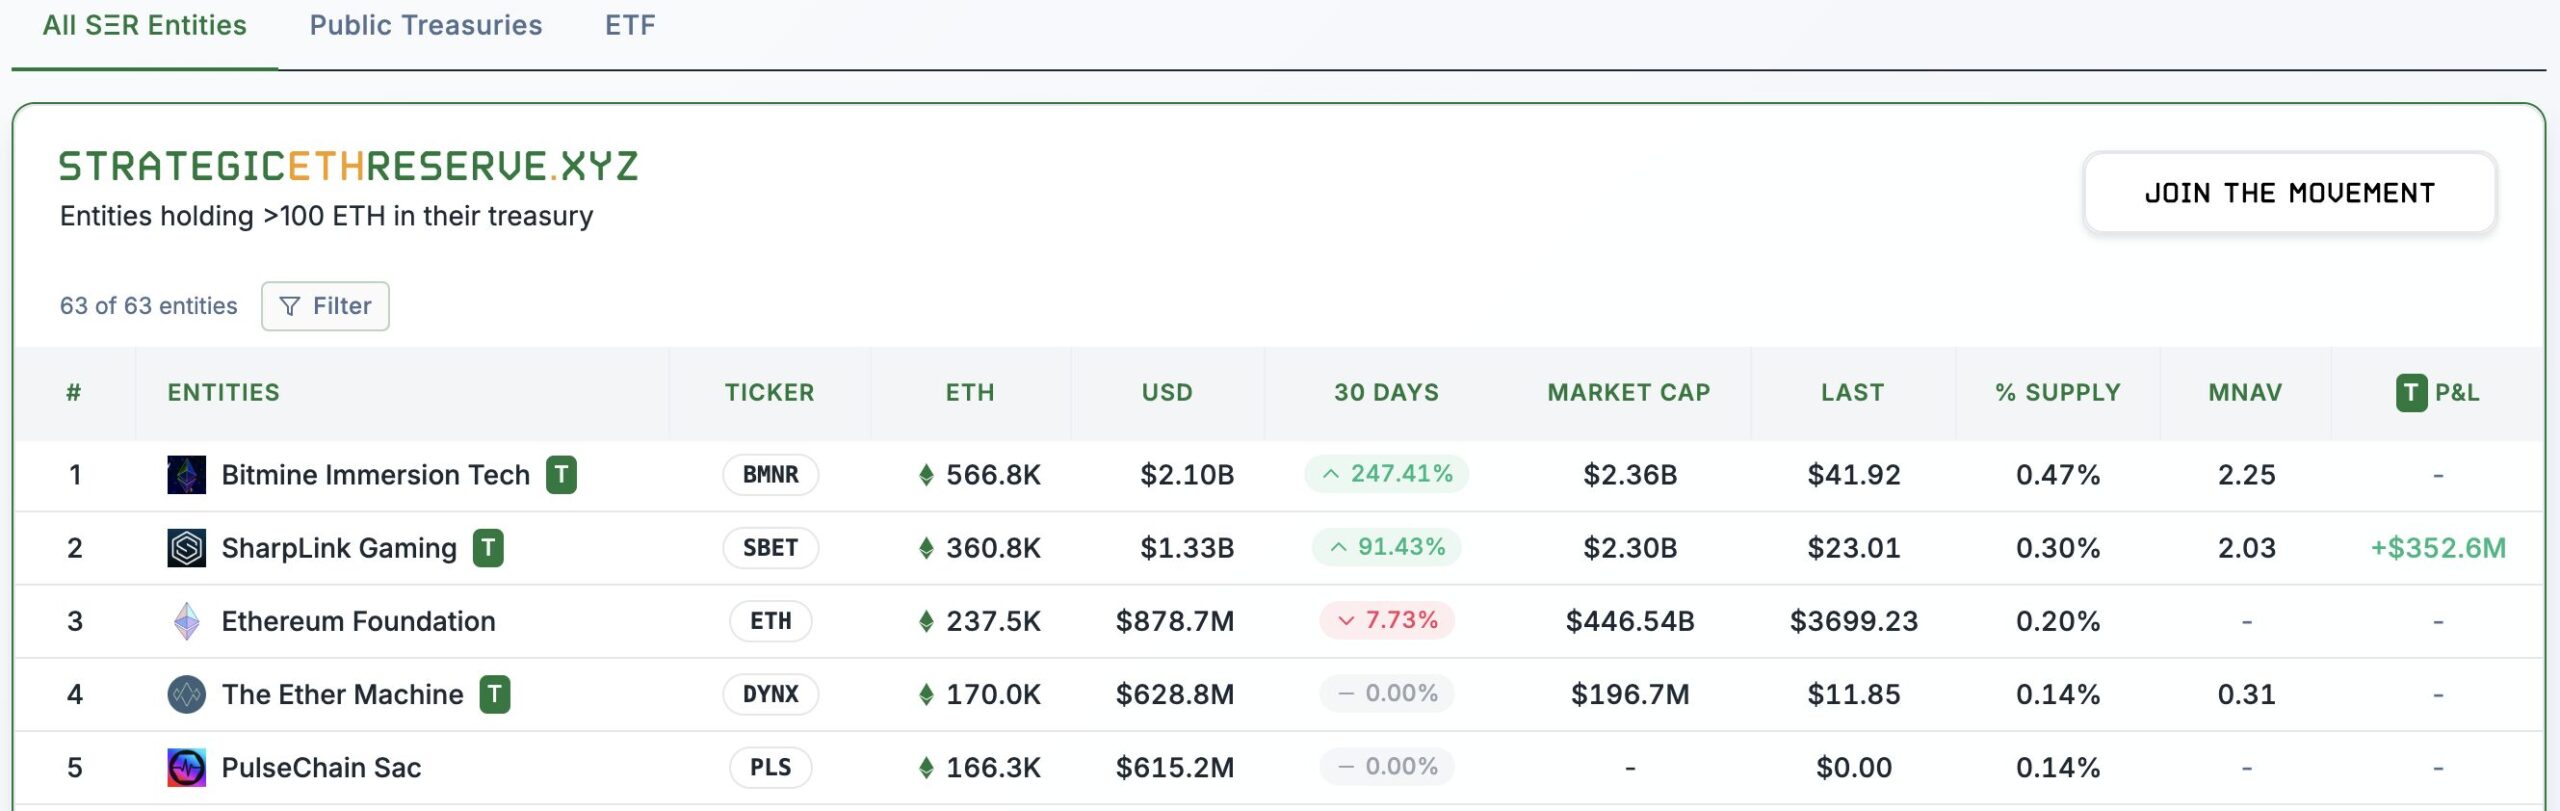Click the 91.43% 30-day change badge
2560x811 pixels.
pos(1386,547)
